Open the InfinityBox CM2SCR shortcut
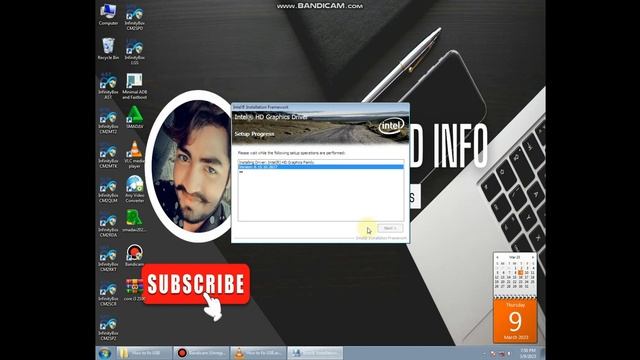The height and width of the screenshot is (360, 640). [108, 293]
